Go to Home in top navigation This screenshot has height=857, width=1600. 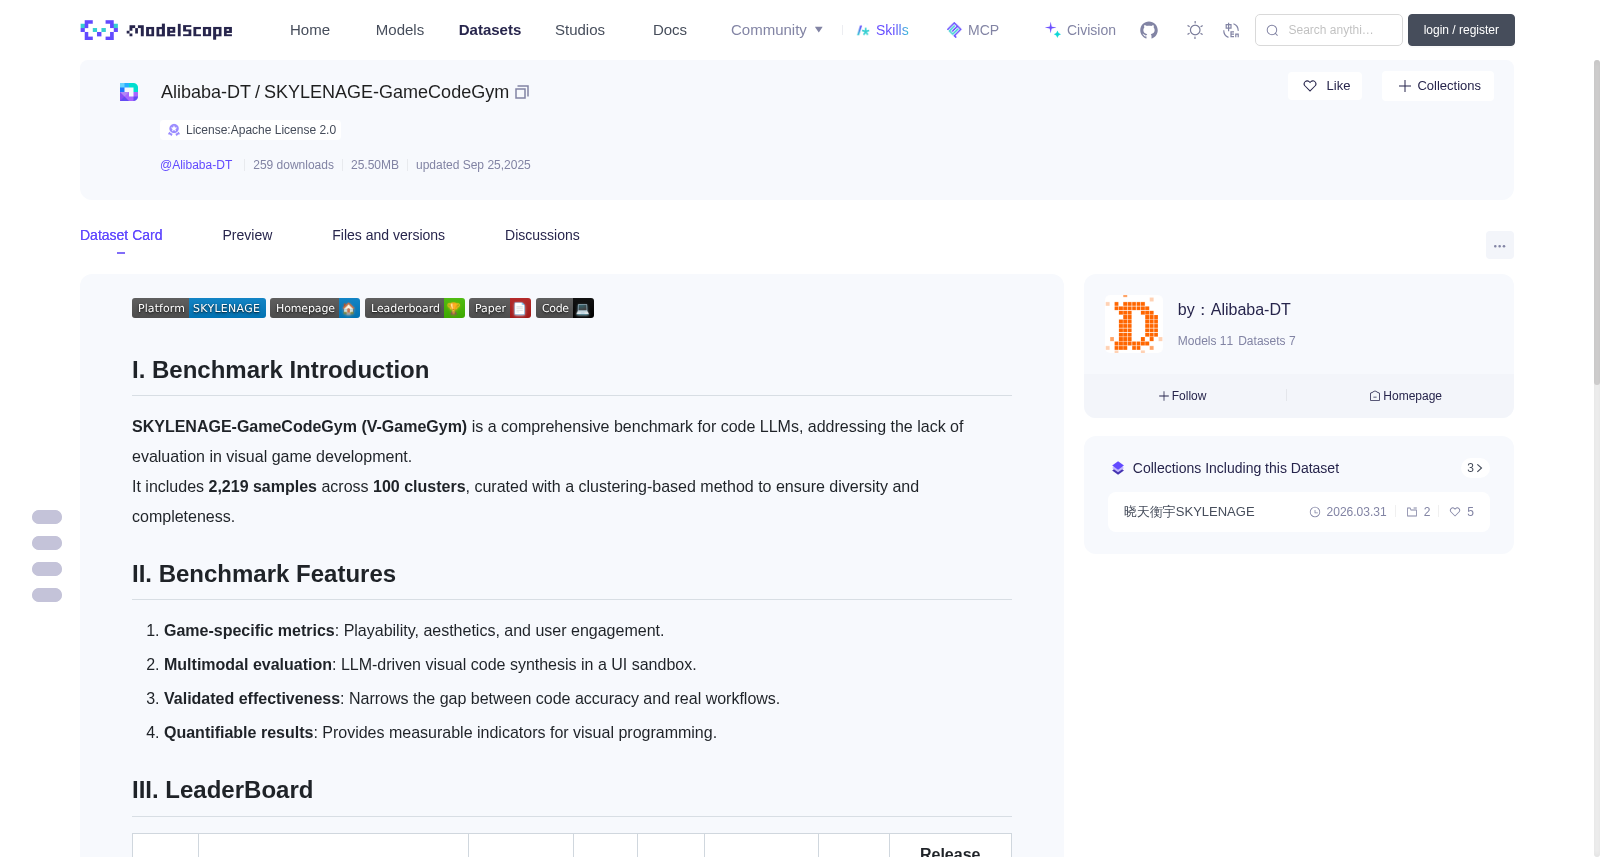point(310,30)
